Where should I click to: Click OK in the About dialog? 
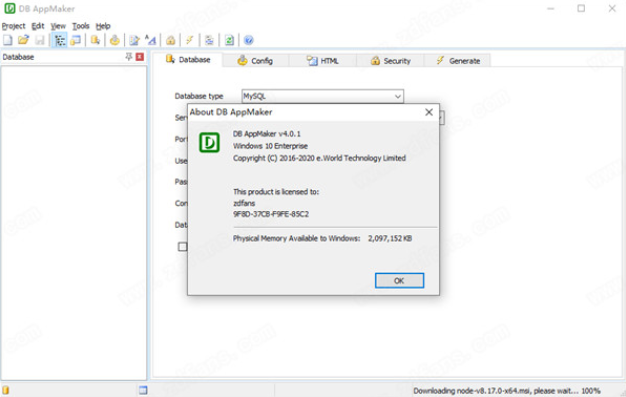[x=399, y=281]
